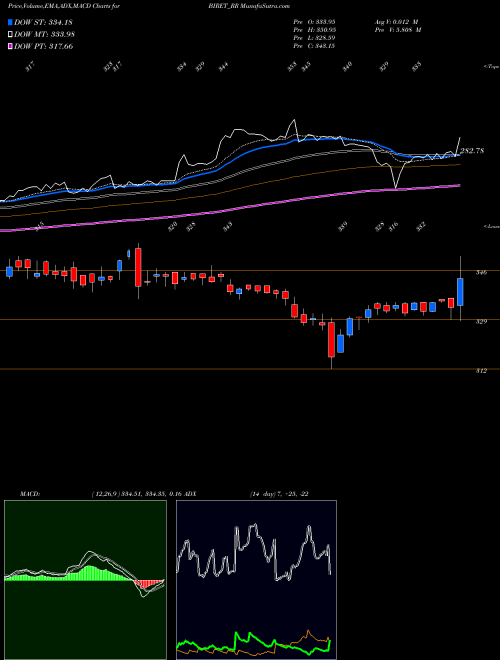Screen dimensions: 500x660
Task: Click the 'Pre O: 333.95' open value
Action: coord(314,21)
